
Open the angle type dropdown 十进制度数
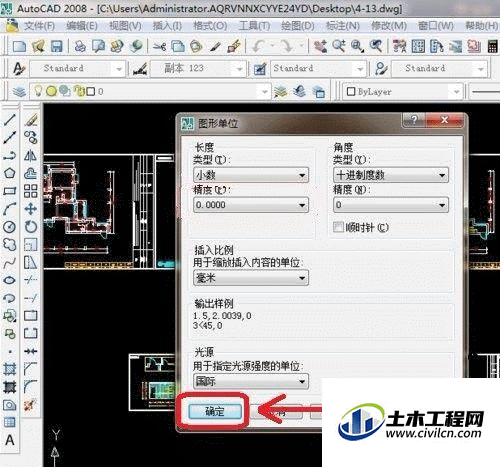coord(391,175)
